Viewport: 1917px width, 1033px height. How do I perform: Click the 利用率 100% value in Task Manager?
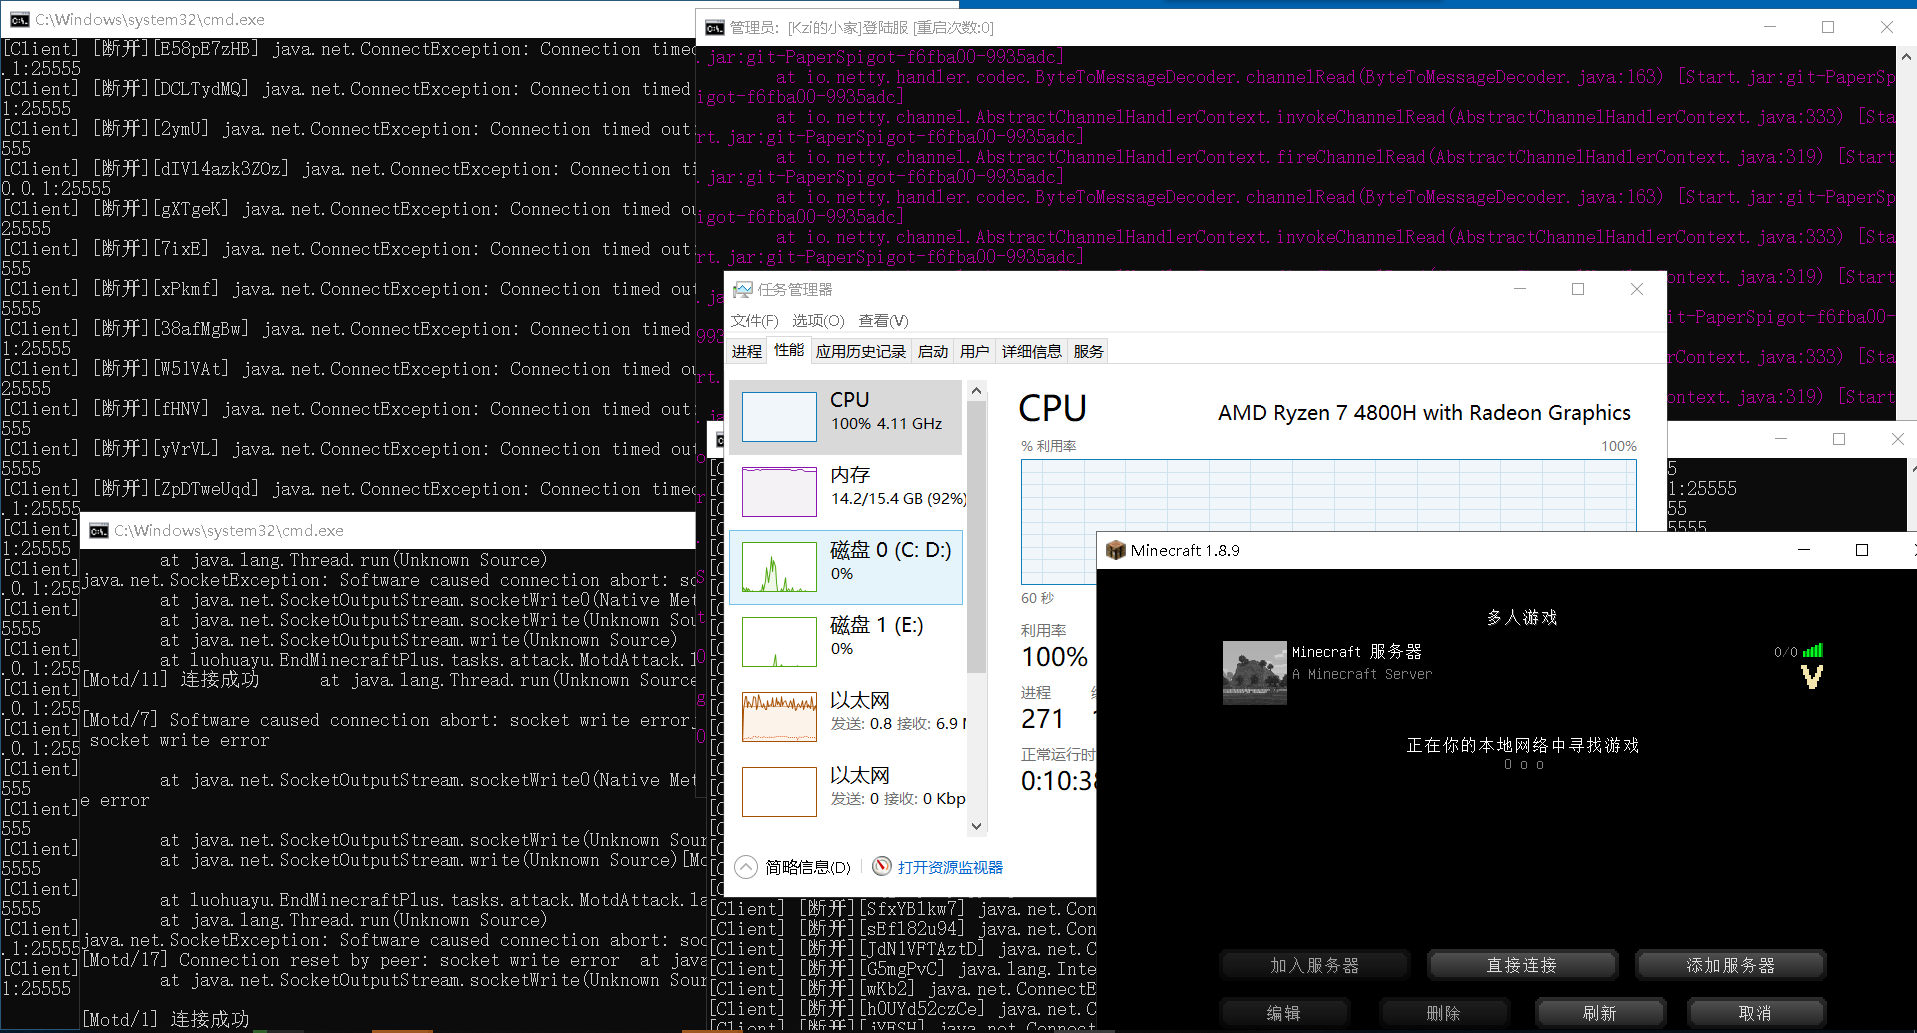click(1055, 657)
